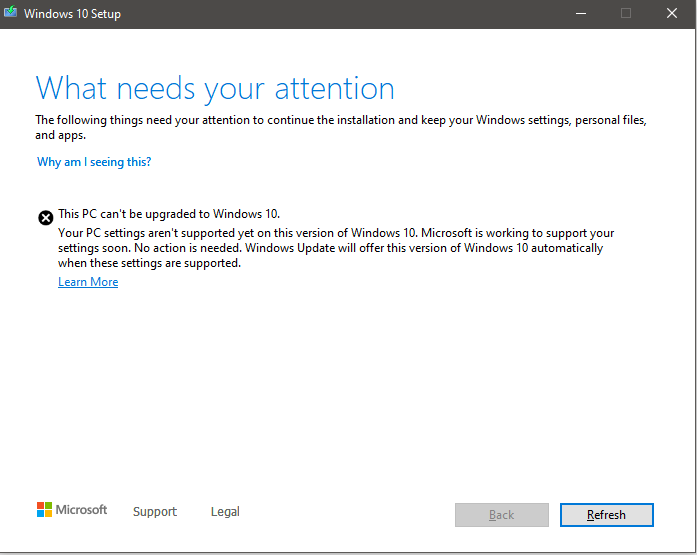Click the black error X icon
The width and height of the screenshot is (697, 559).
[x=45, y=218]
